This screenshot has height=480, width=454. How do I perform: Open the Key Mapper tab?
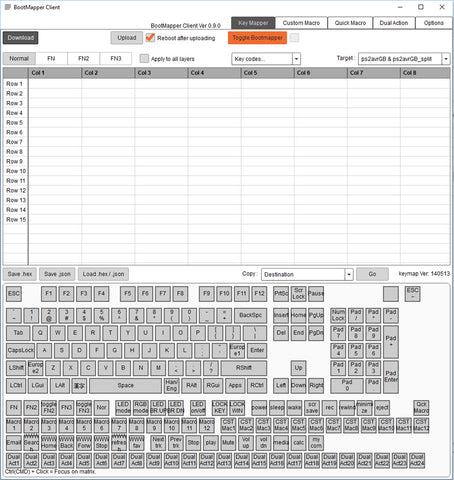253,23
